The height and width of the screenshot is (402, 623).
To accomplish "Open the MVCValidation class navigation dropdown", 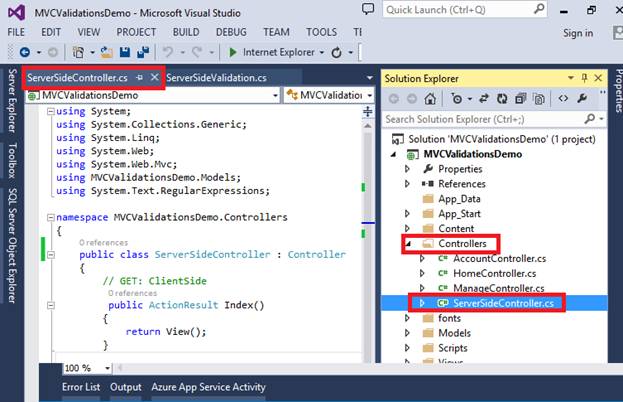I will (x=370, y=96).
